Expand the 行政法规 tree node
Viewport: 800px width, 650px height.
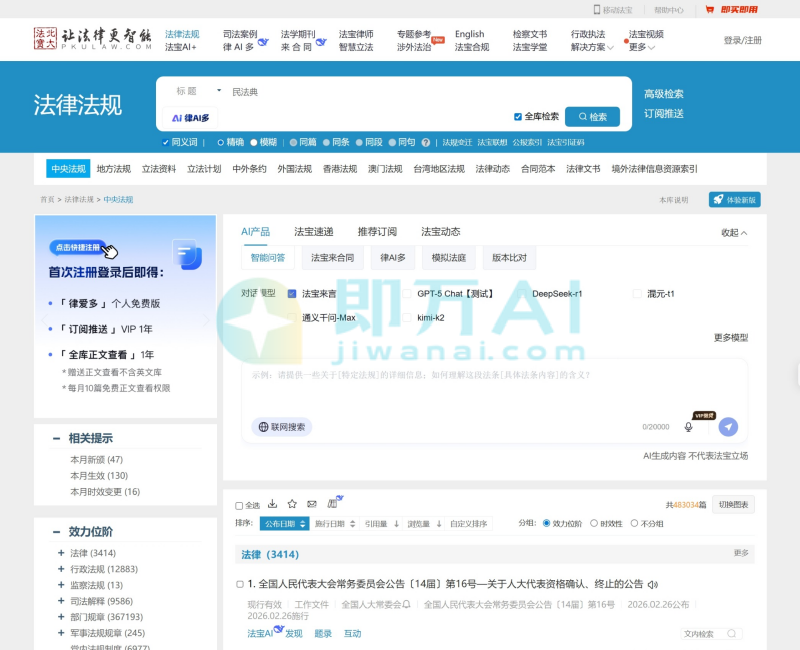(x=61, y=569)
